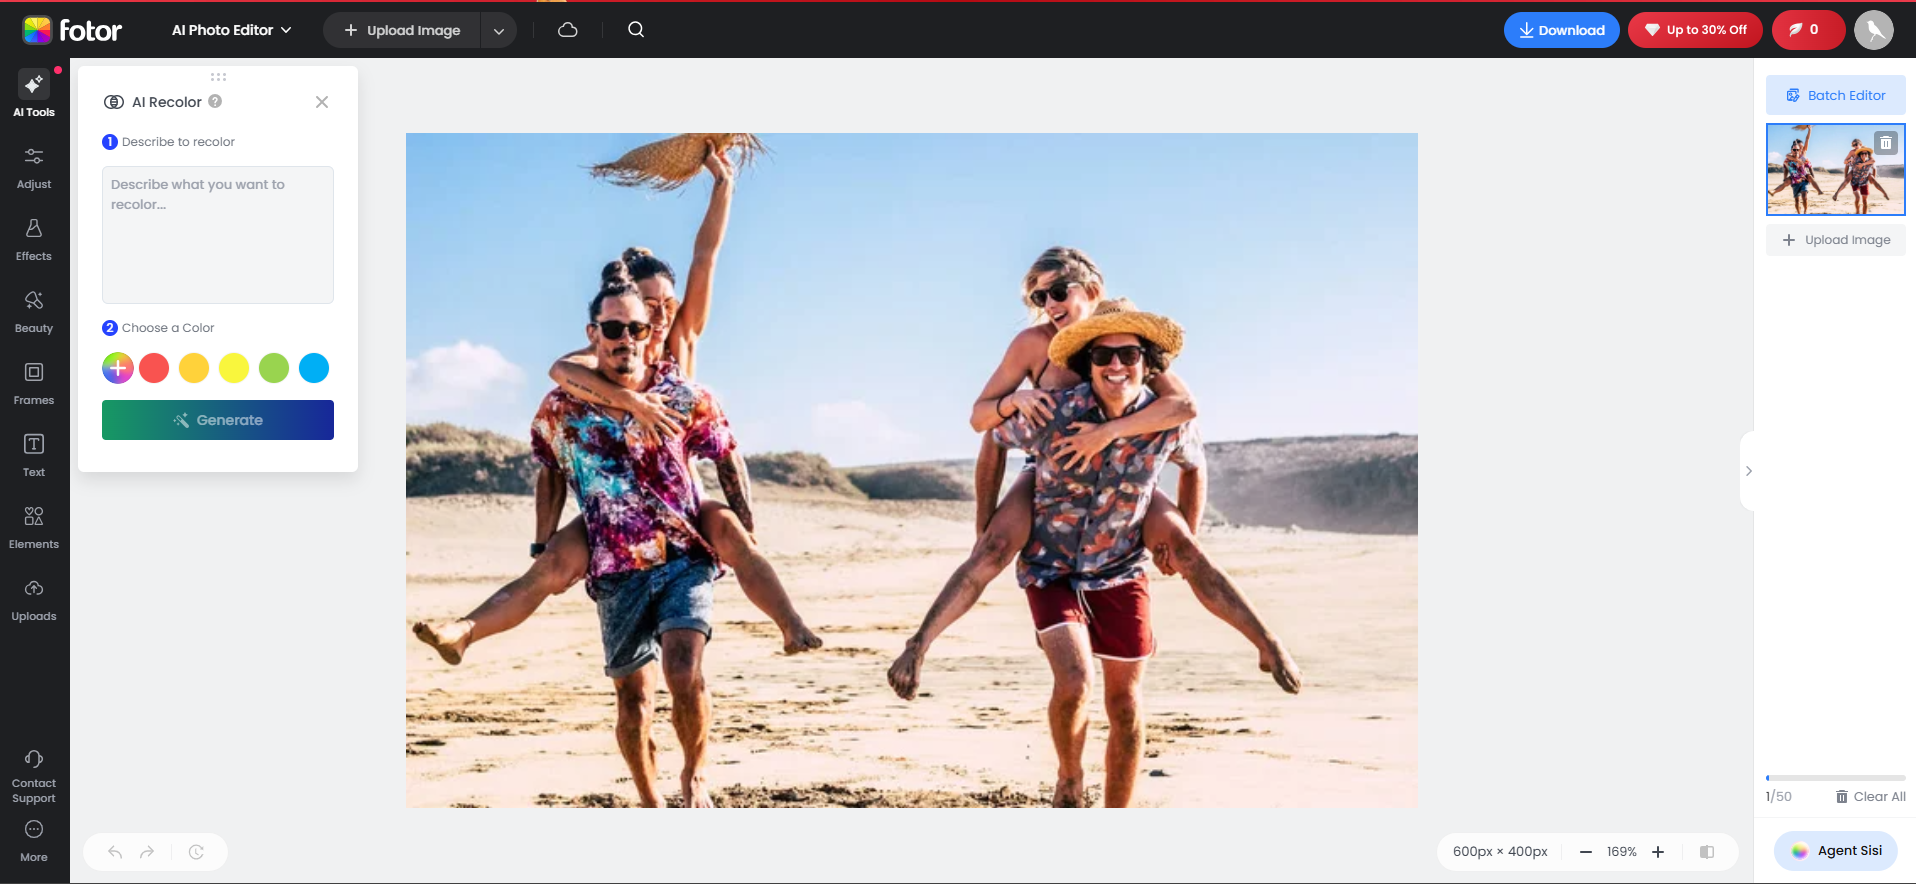Close the AI Recolor panel
Viewport: 1916px width, 884px height.
click(322, 102)
